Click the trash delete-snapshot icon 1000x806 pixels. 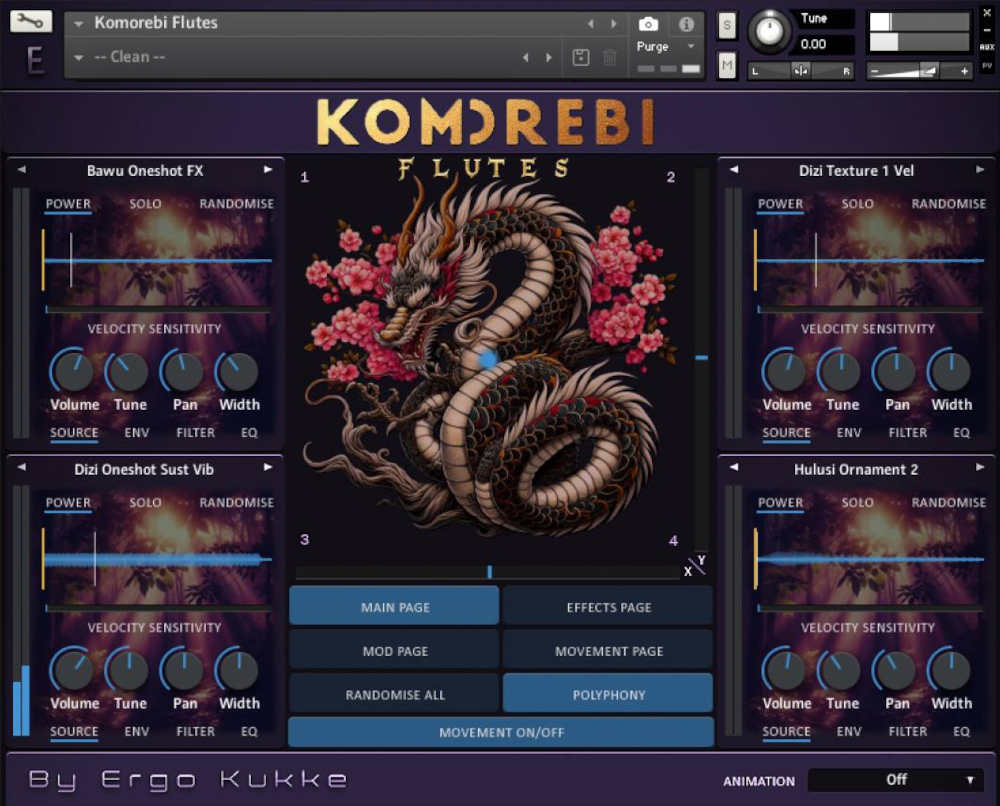611,57
